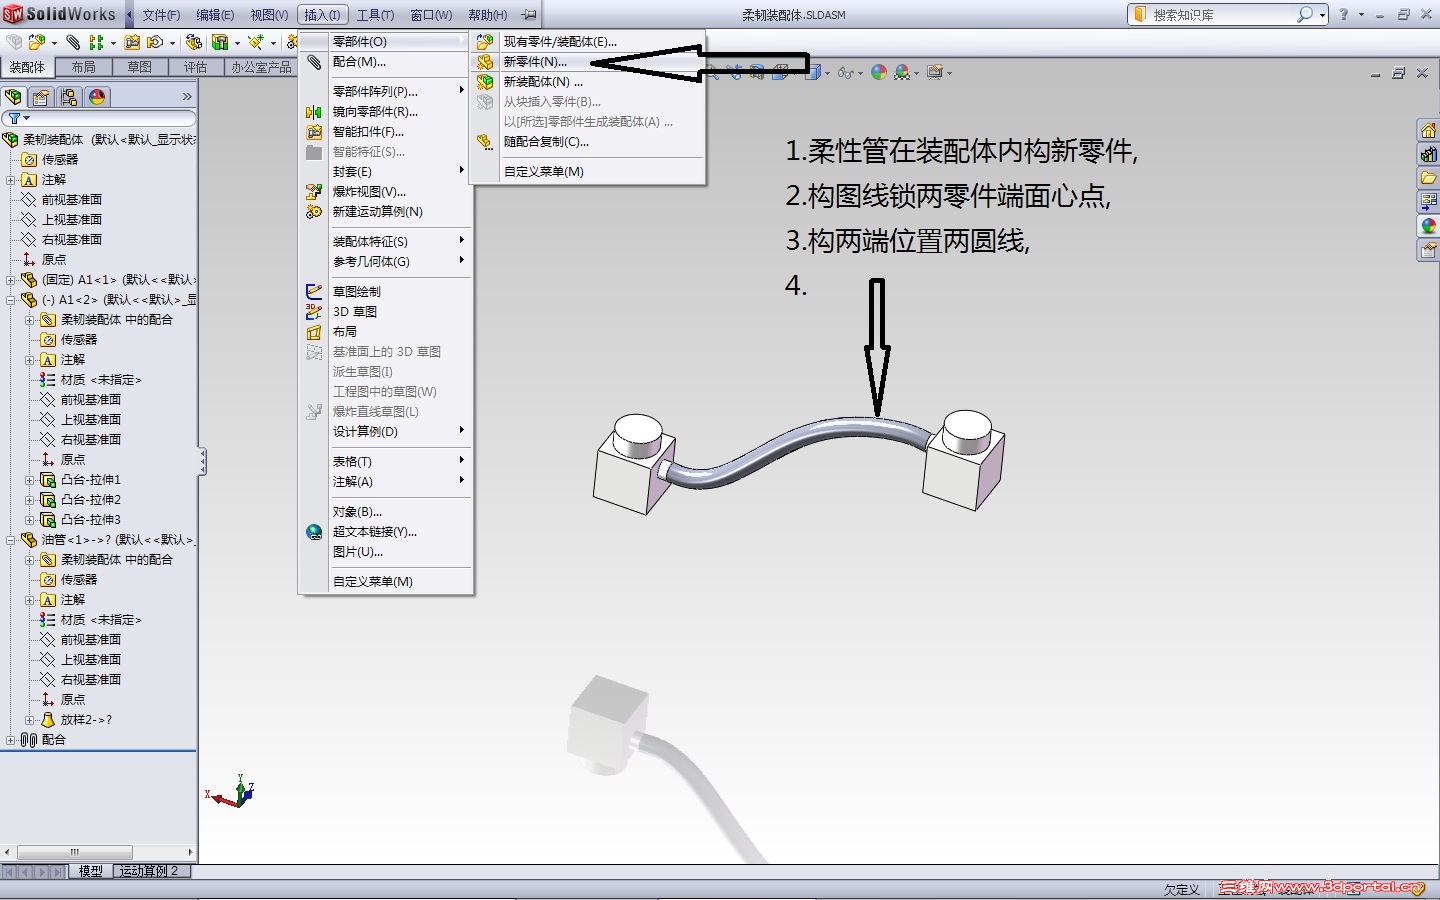Click the SolidWorks Resources home icon
Screen dimensions: 1440x900
[x=1428, y=131]
